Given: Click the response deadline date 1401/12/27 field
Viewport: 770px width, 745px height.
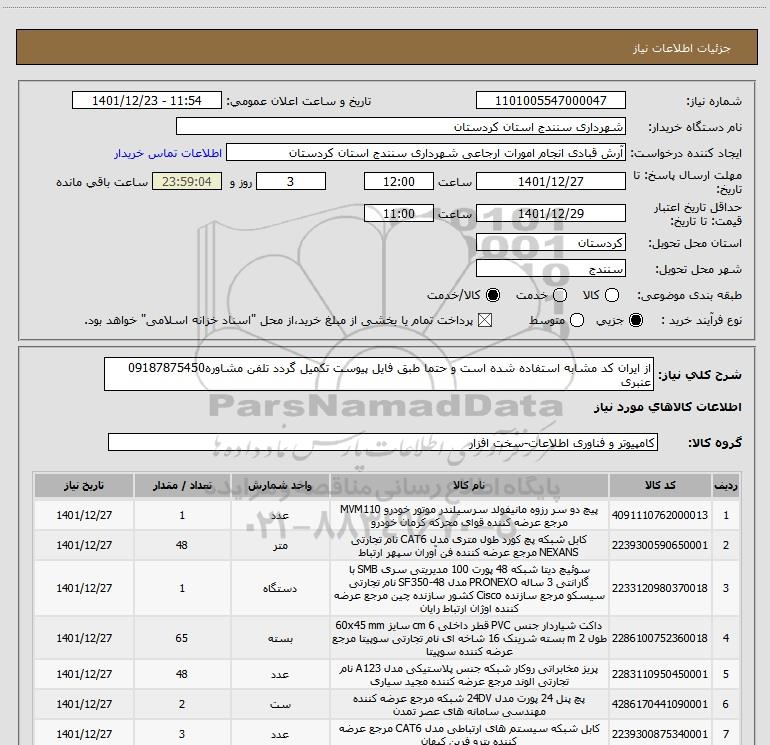Looking at the screenshot, I should (550, 181).
